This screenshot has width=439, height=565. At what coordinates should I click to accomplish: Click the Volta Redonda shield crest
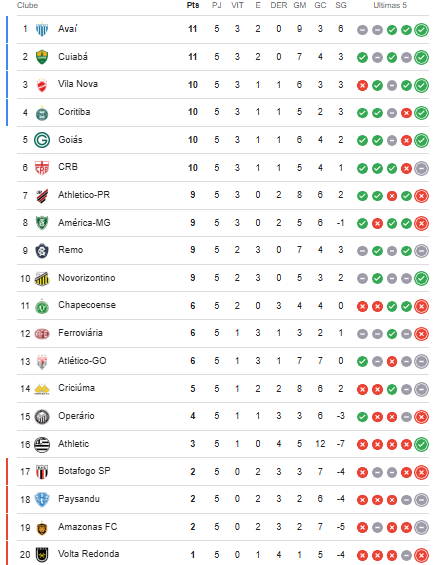coord(42,555)
